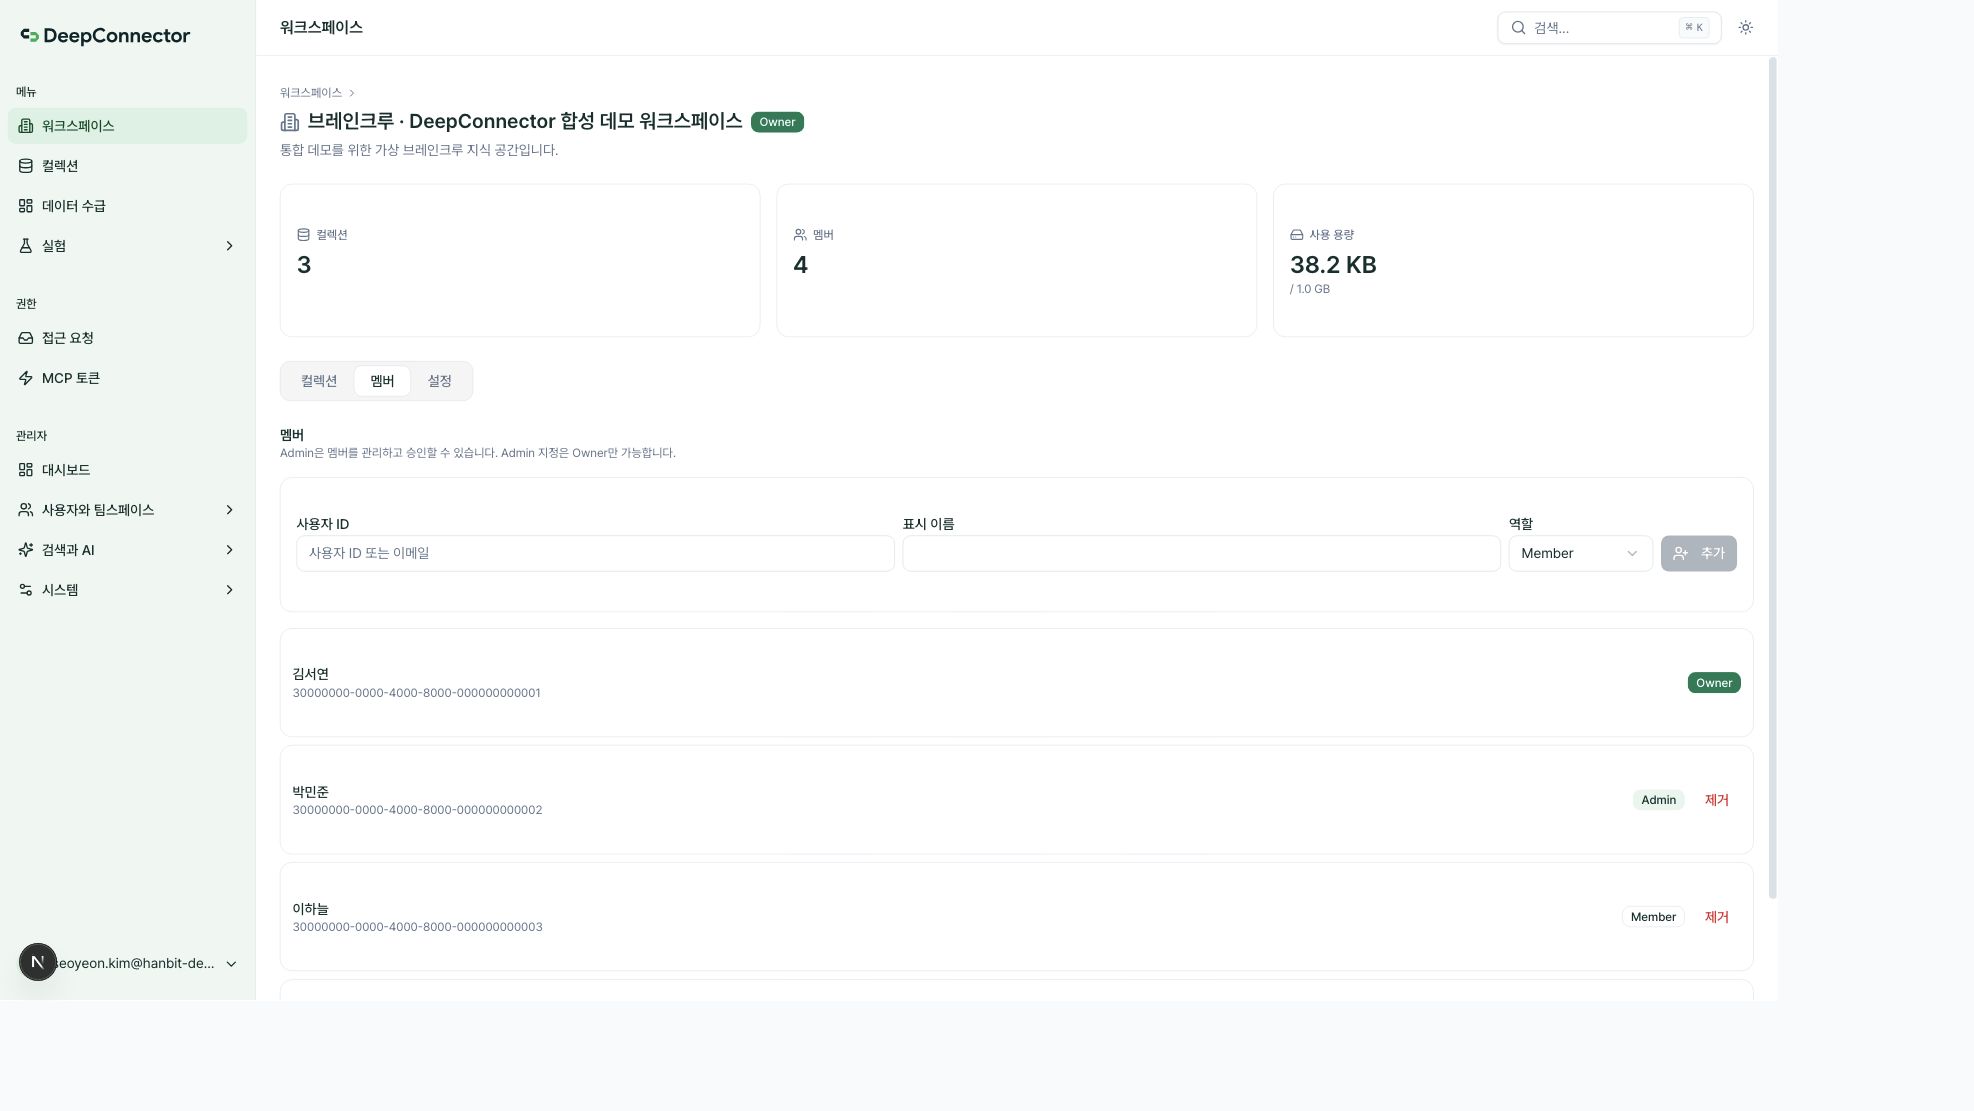Click the 추가 add member button
The width and height of the screenshot is (1974, 1111).
tap(1698, 554)
